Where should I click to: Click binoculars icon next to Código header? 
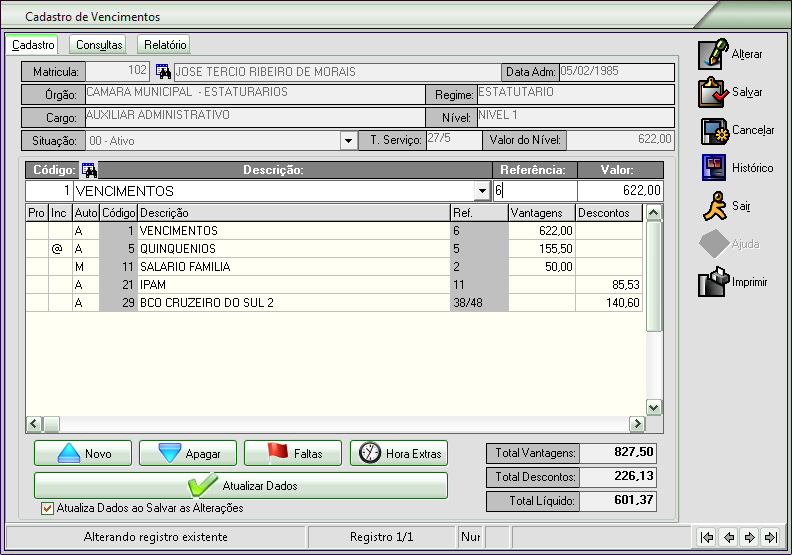point(88,170)
